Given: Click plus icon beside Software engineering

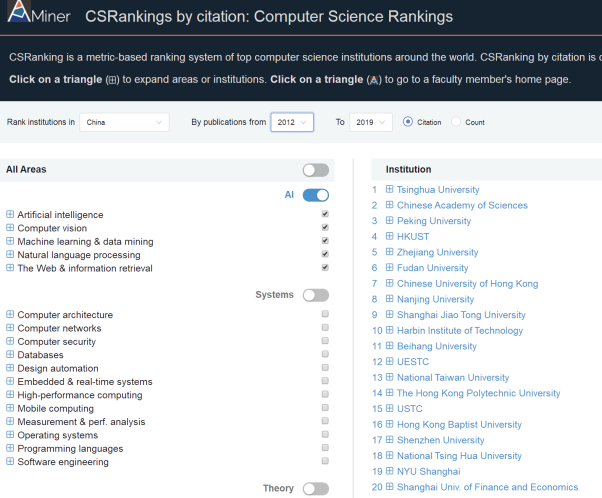Looking at the screenshot, I should click(10, 462).
